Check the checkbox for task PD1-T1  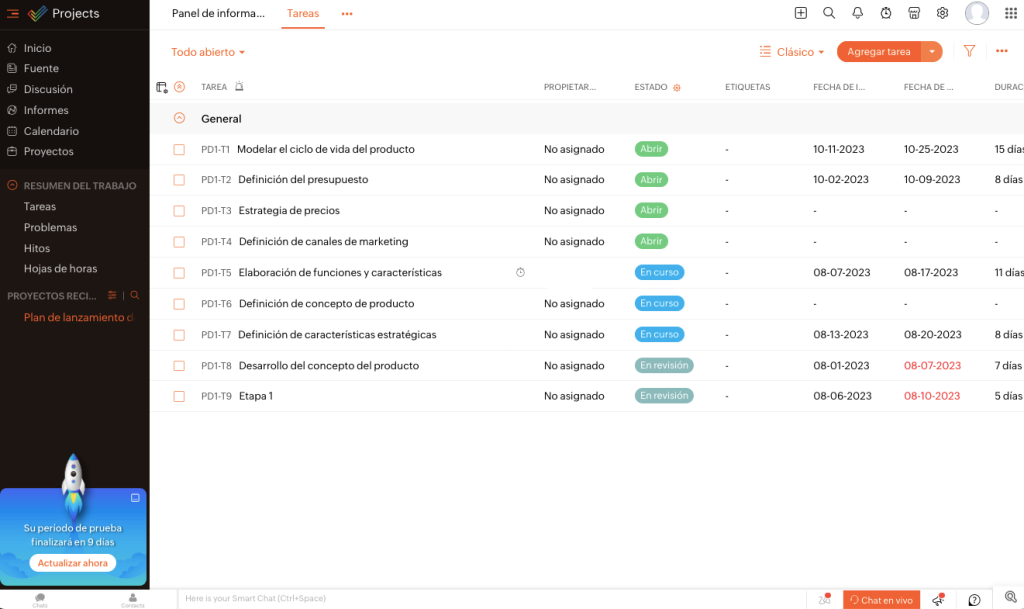179,148
